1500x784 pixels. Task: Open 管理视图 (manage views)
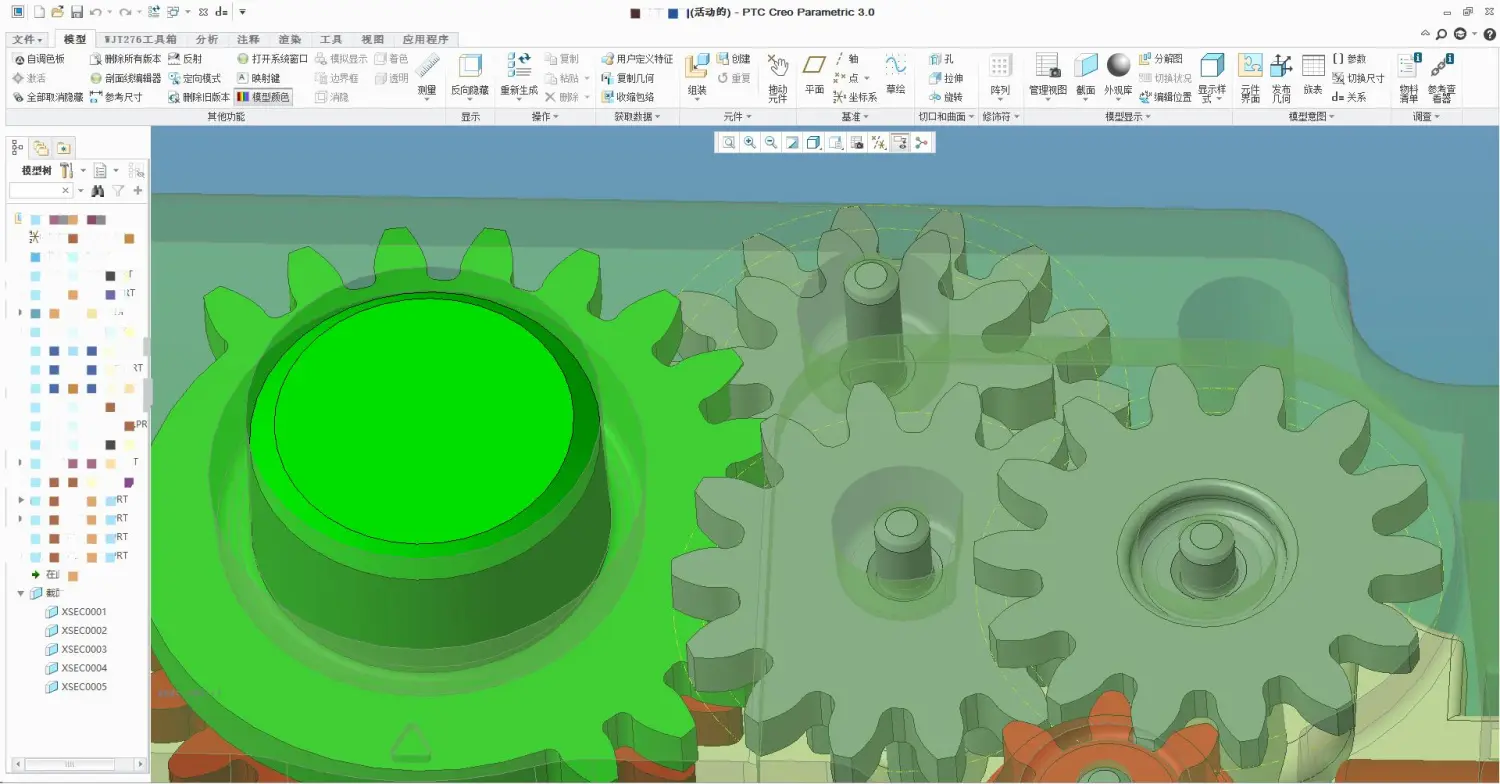click(1047, 76)
